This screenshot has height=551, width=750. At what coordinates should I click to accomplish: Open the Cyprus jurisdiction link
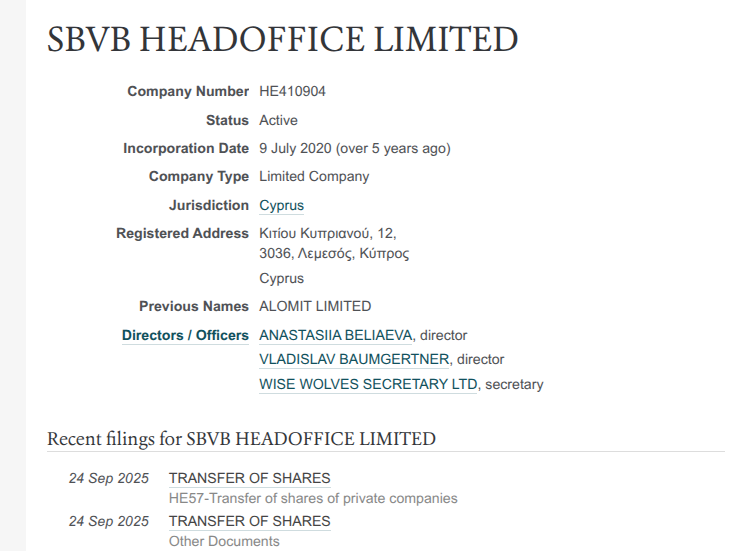click(281, 206)
